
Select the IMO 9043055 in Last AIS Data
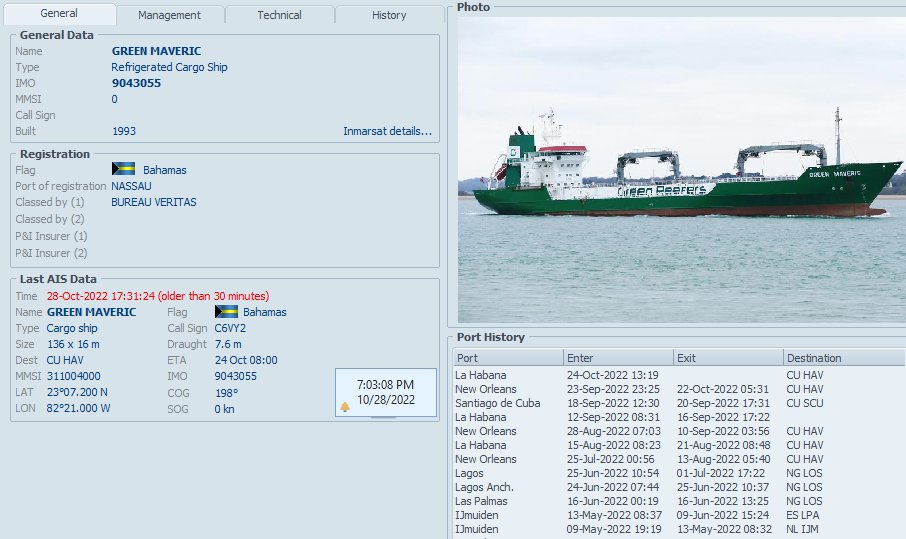coord(236,376)
